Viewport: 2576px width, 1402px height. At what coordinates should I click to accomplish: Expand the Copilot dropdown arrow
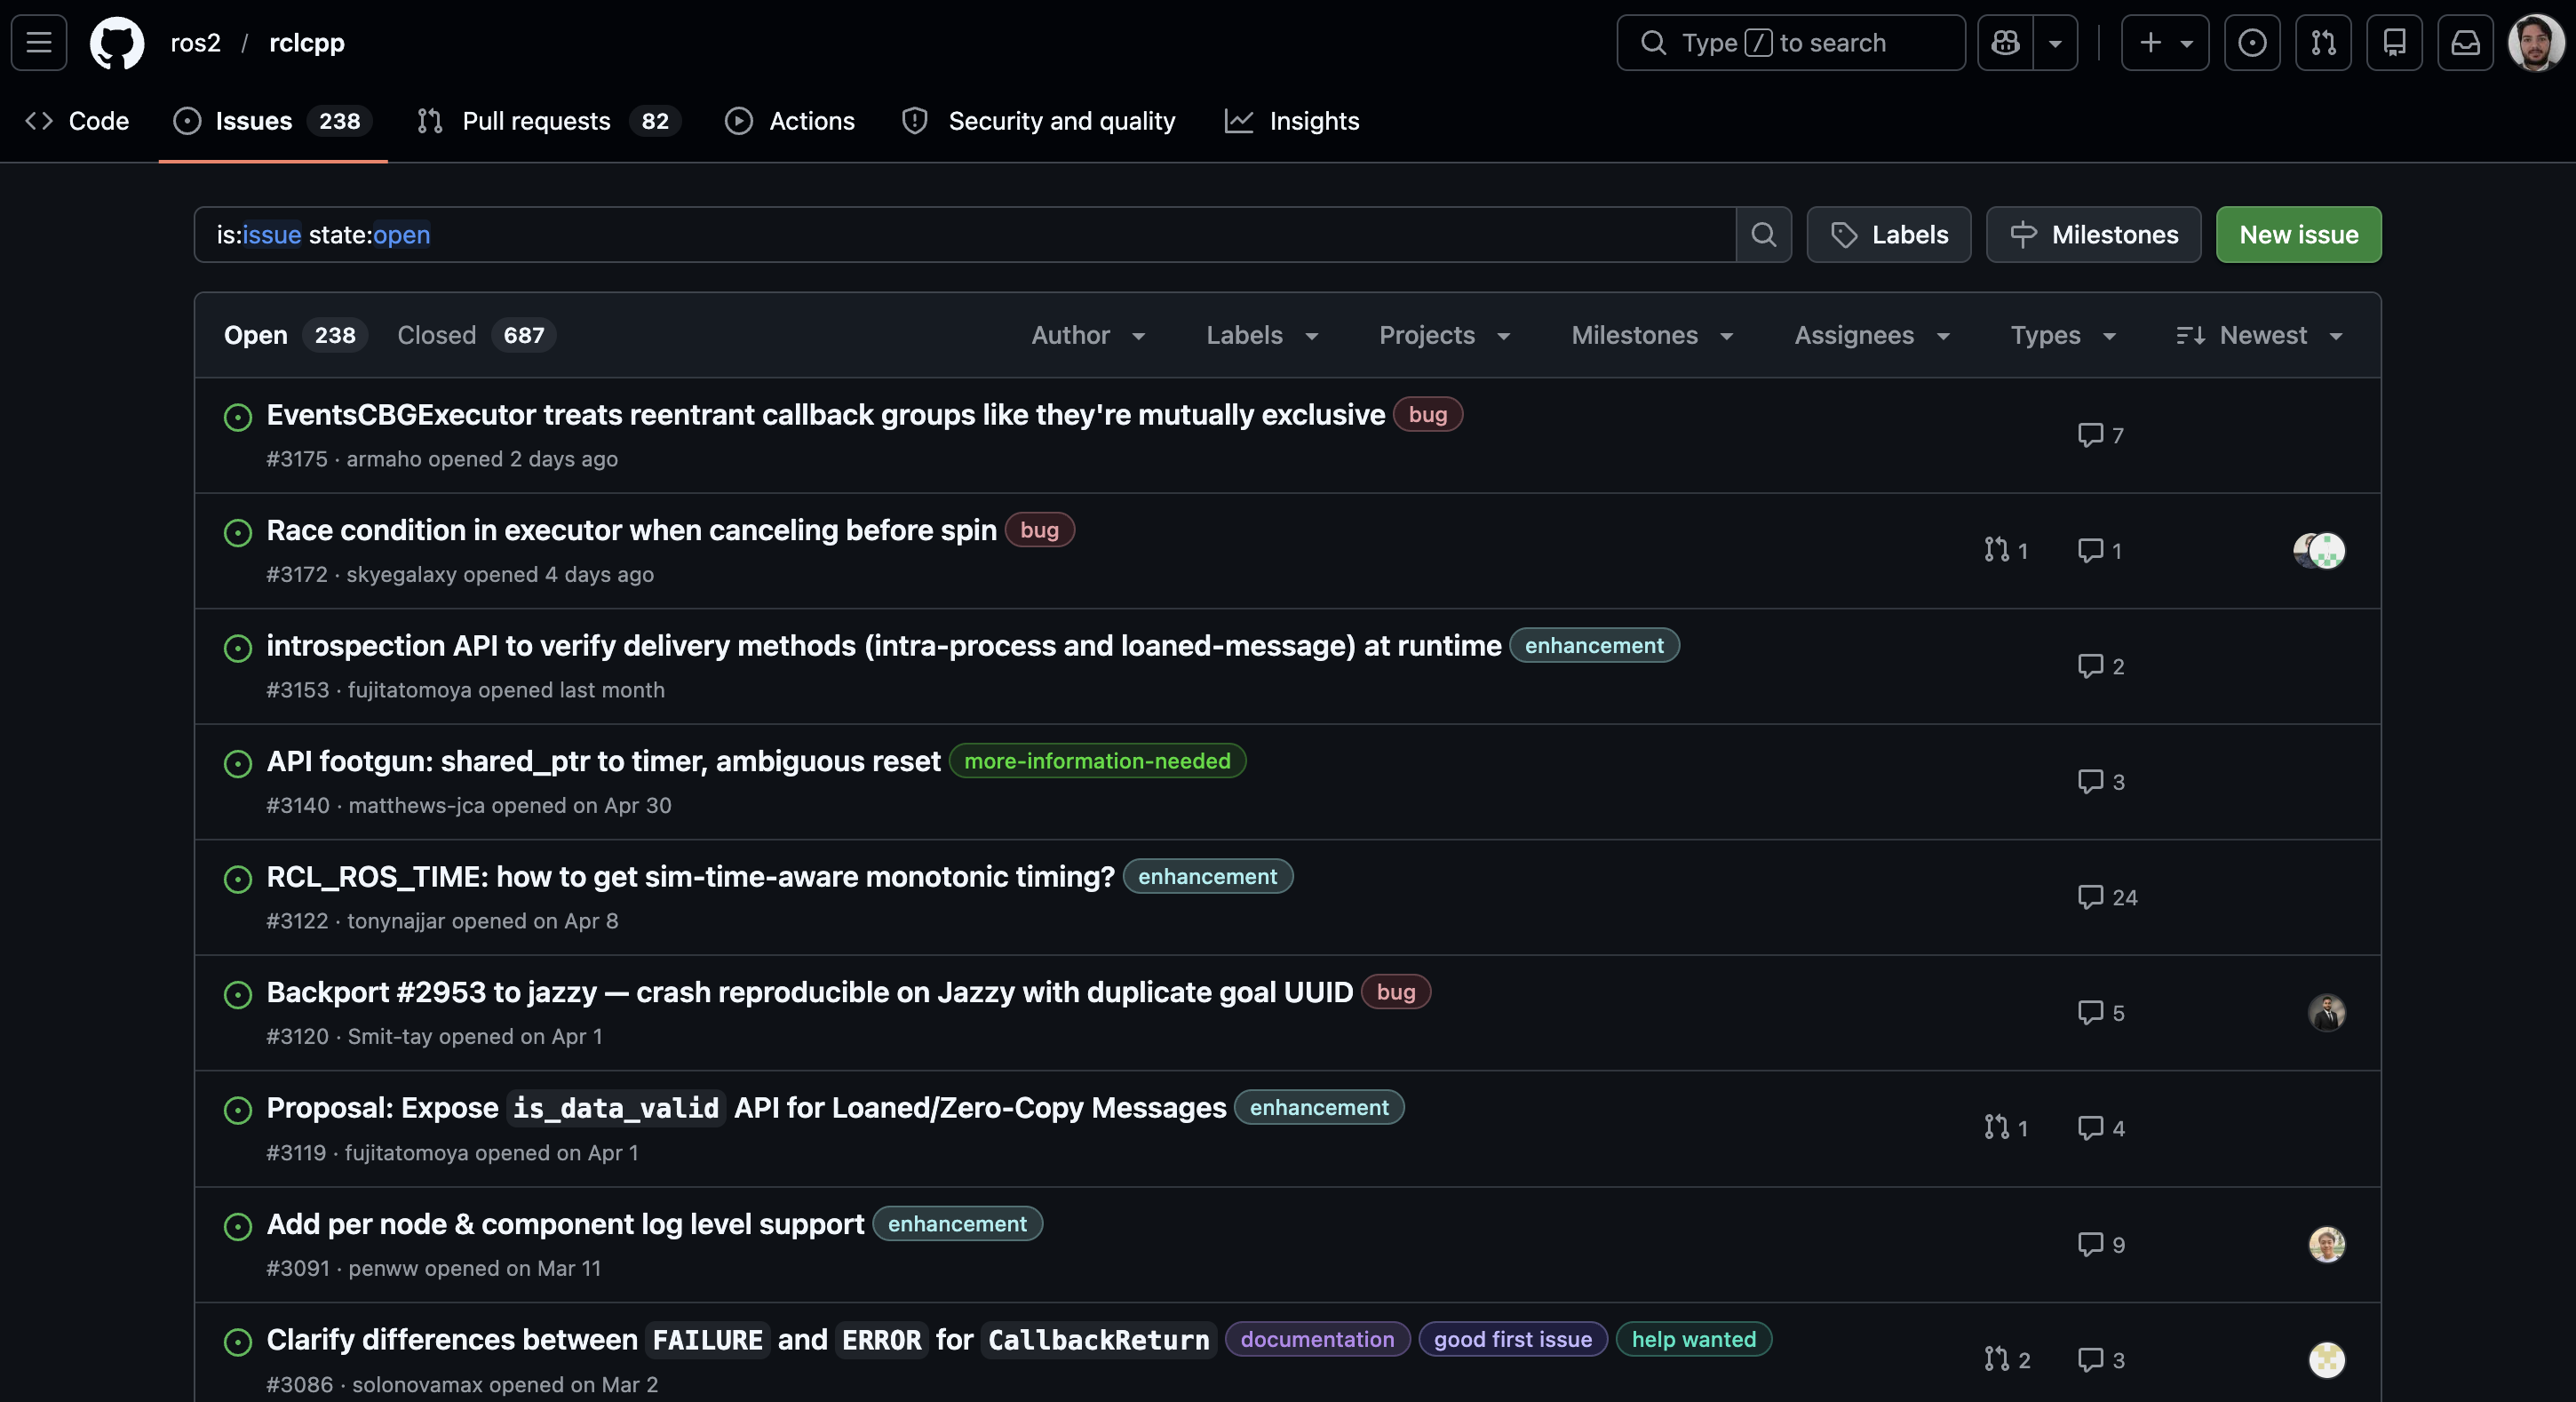2055,42
